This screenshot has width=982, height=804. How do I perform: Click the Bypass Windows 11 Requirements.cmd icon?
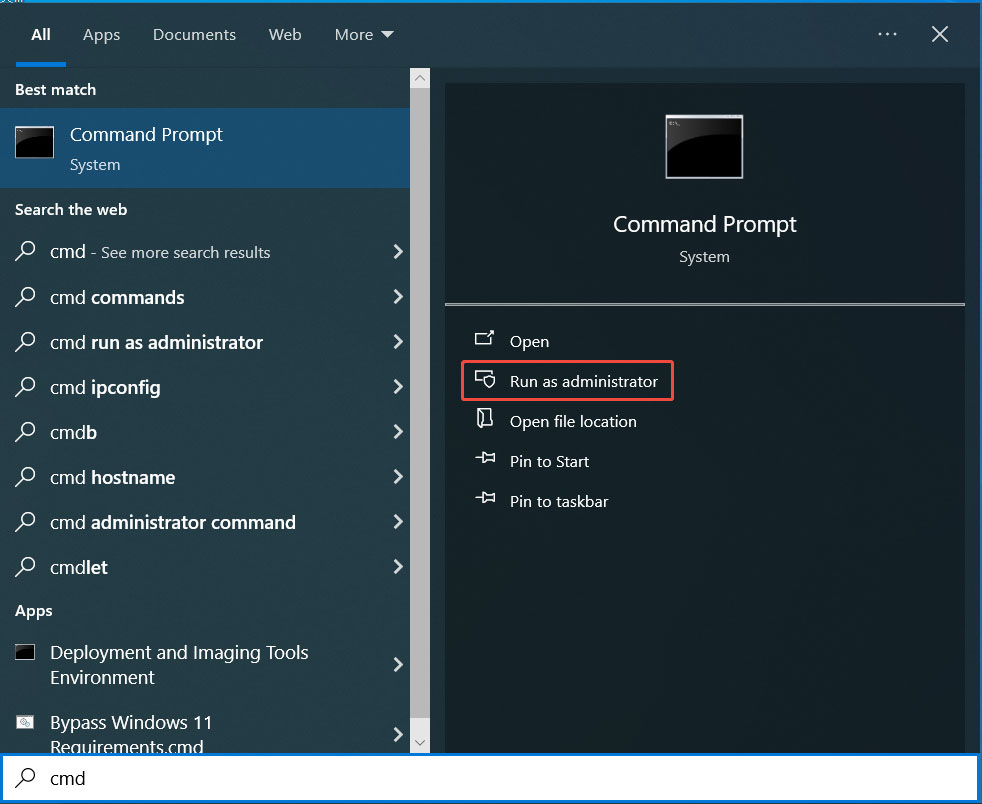point(24,722)
